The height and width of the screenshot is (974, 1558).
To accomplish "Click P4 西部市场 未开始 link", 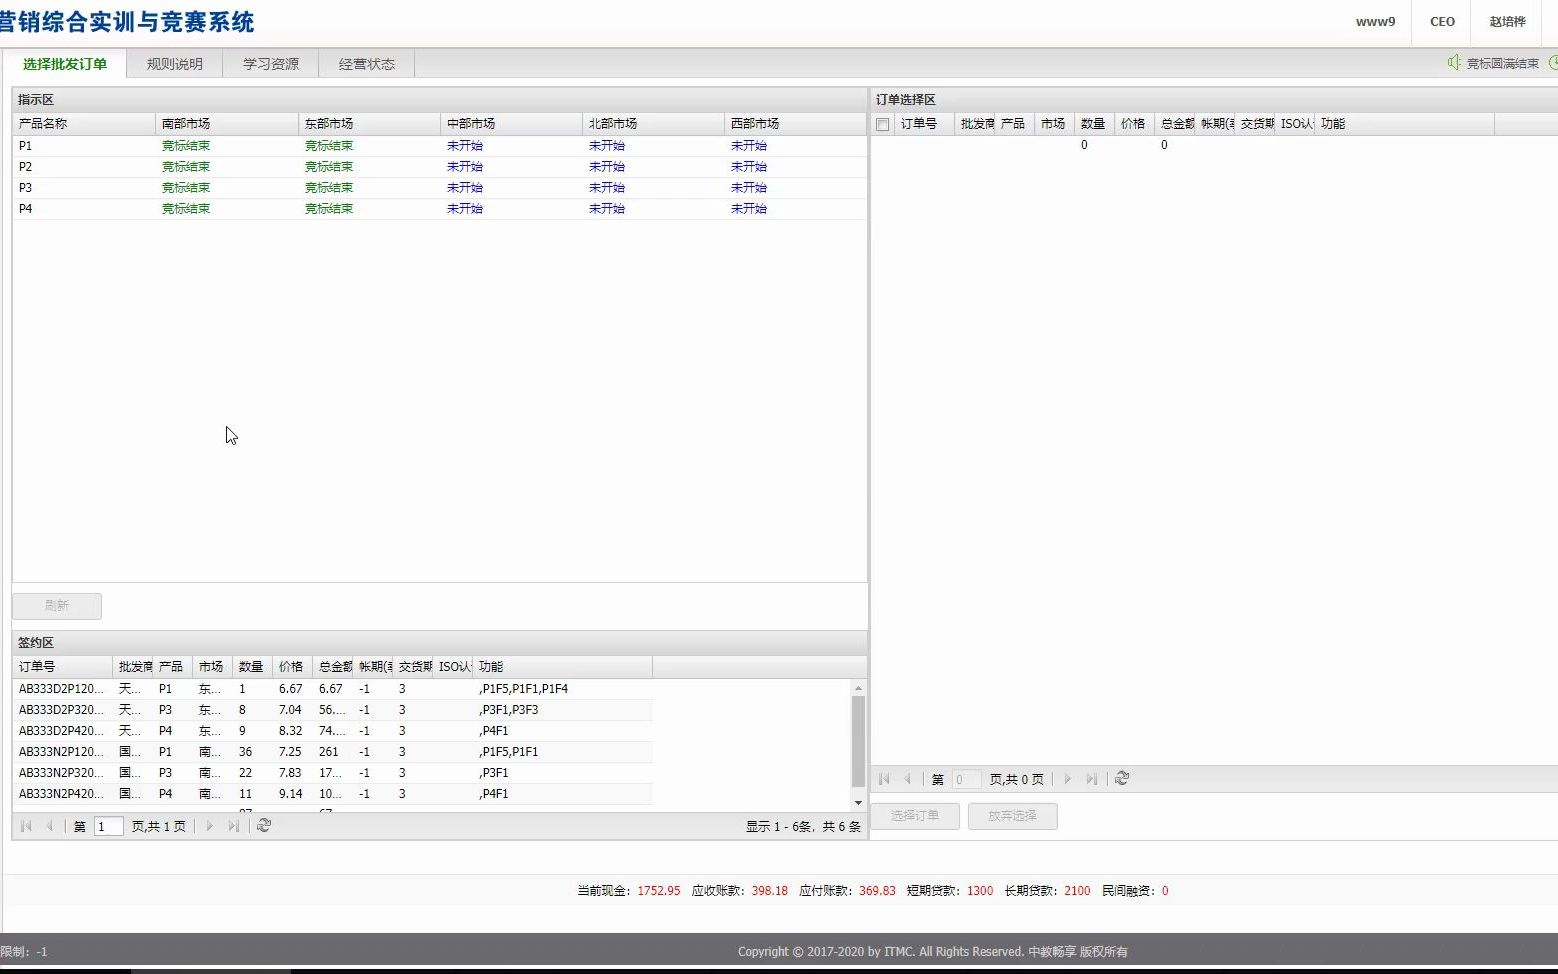I will (749, 209).
